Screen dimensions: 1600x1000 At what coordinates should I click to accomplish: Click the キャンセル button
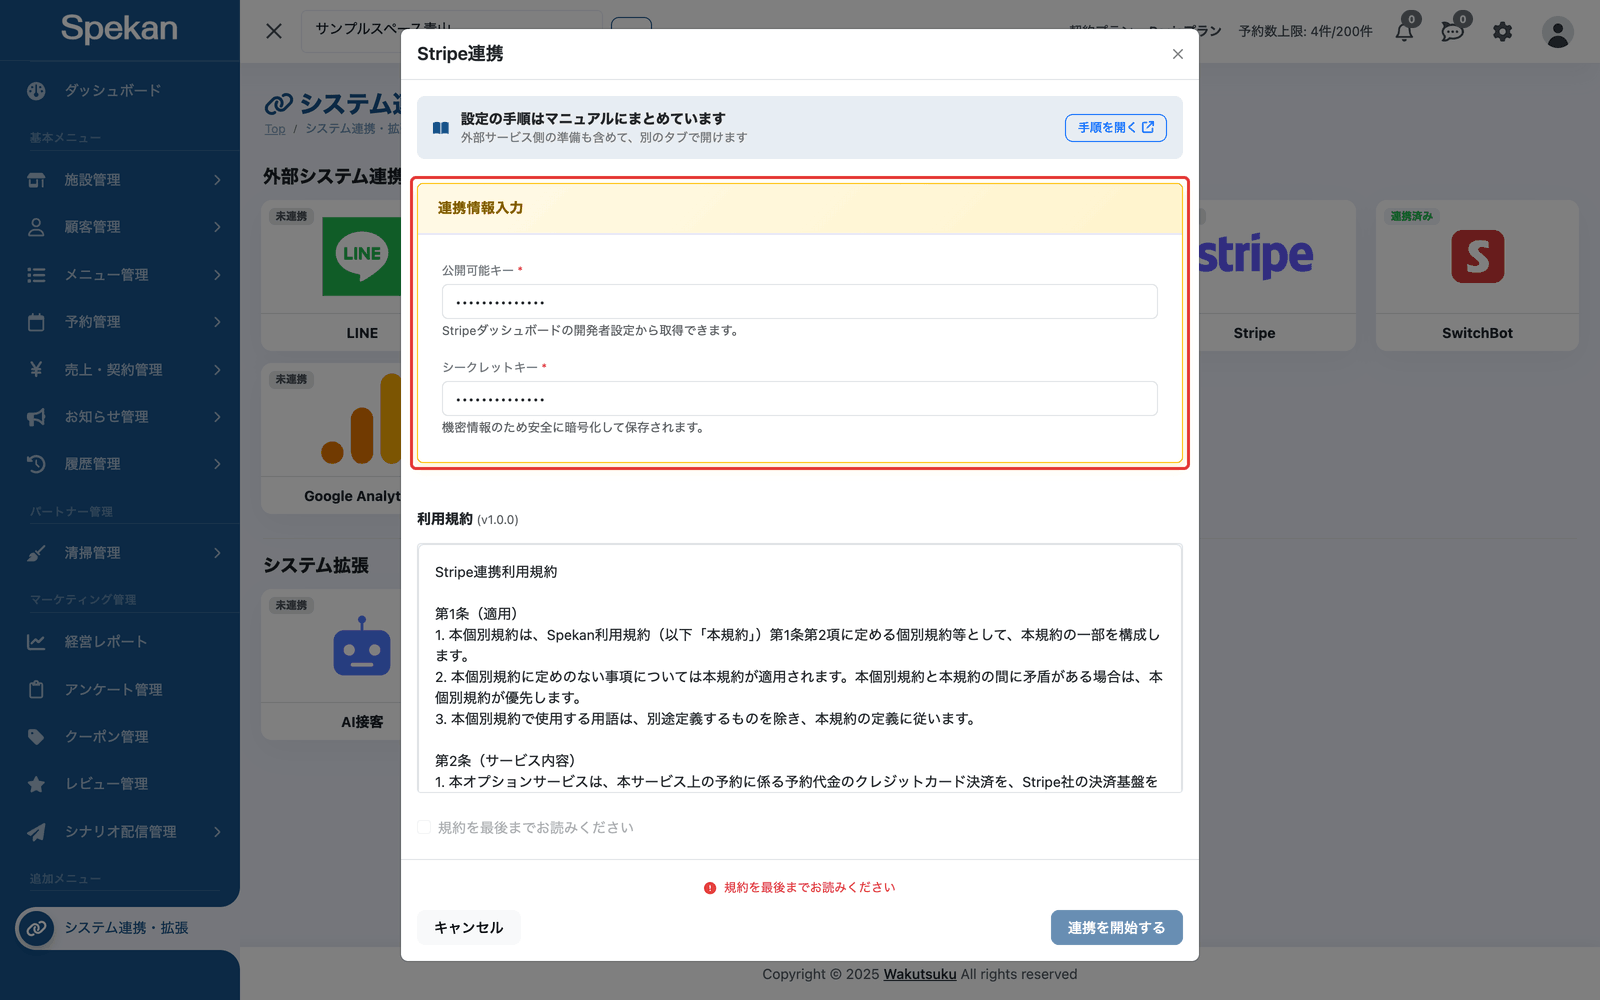click(468, 928)
